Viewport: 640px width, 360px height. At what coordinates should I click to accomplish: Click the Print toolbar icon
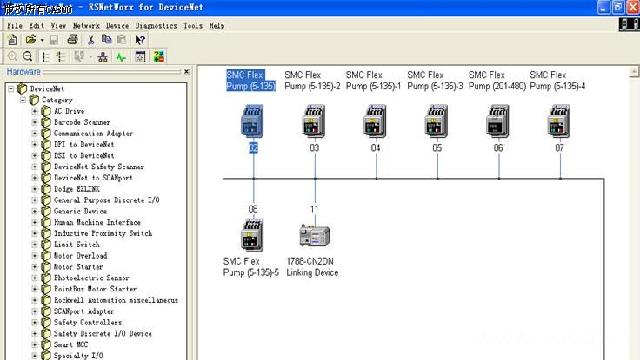point(72,40)
